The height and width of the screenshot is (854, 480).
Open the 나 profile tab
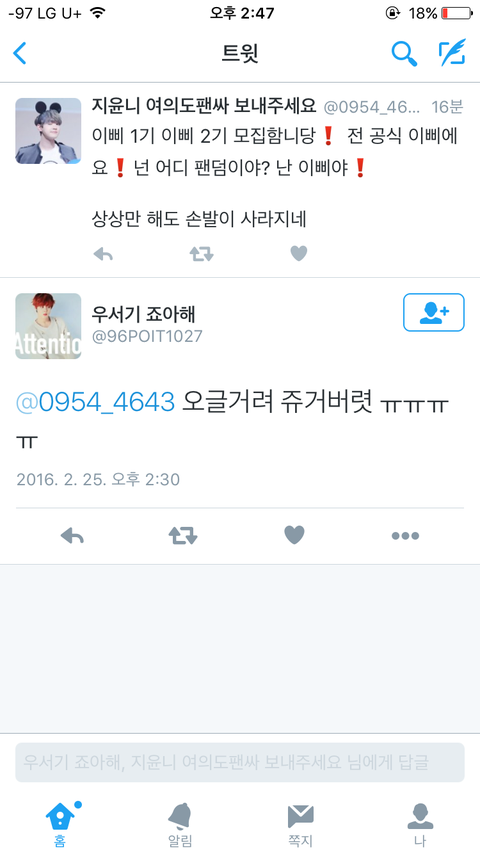[420, 825]
